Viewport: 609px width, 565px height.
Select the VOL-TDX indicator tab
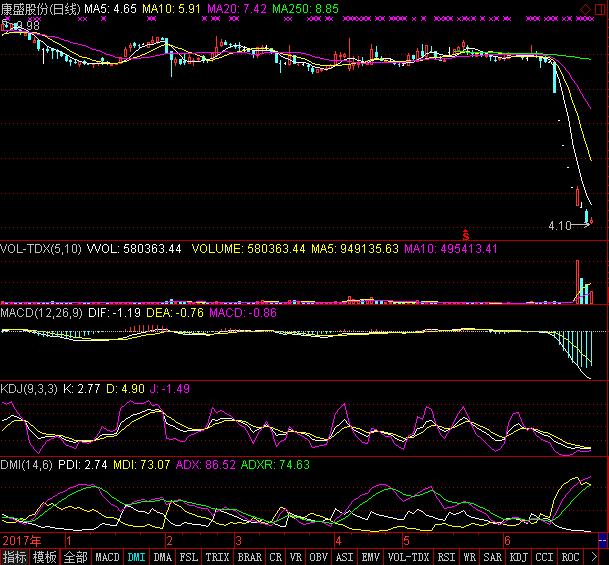click(x=408, y=557)
